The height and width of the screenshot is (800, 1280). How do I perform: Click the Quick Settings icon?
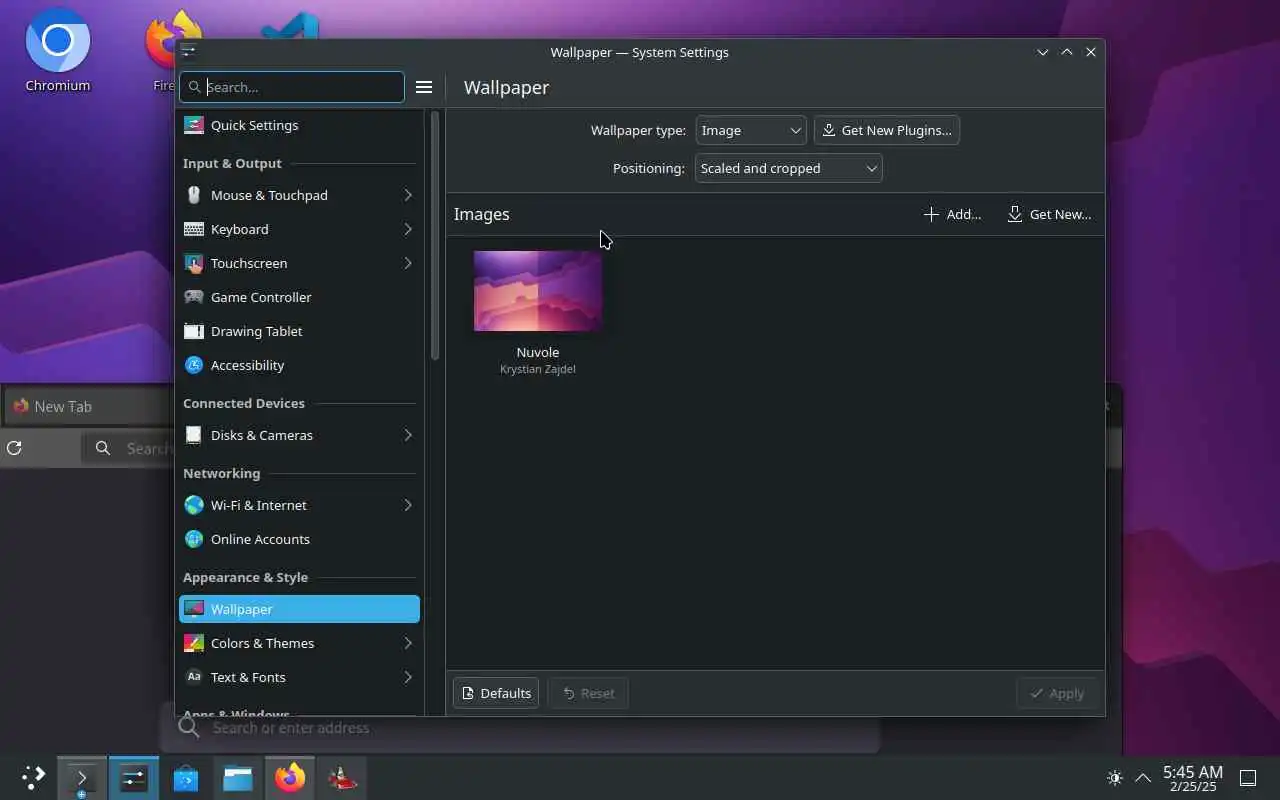(194, 125)
